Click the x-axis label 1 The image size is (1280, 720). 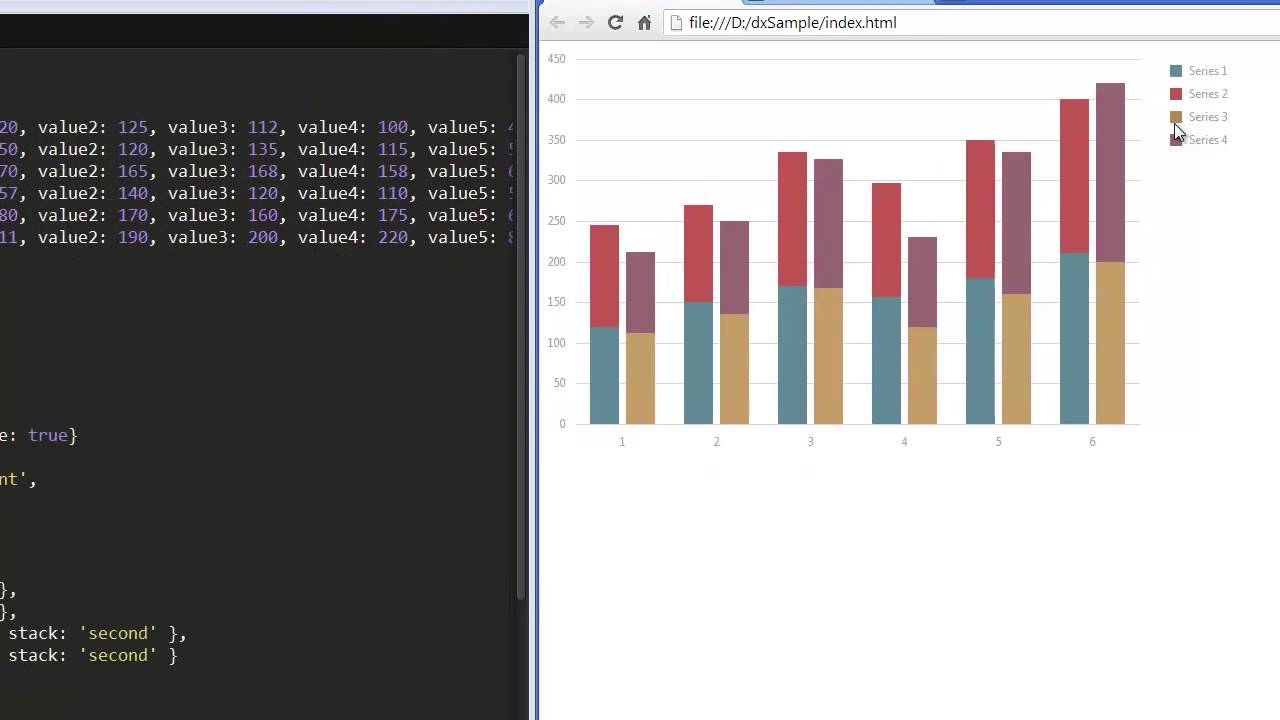click(x=622, y=442)
